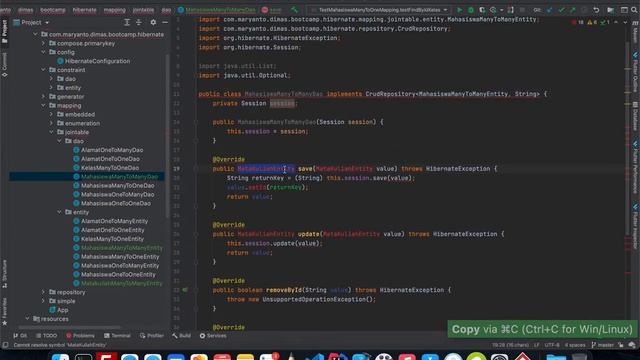Screen dimensions: 640x360
Task: Select KelasManyToOneDao in project tree
Action: (106, 168)
